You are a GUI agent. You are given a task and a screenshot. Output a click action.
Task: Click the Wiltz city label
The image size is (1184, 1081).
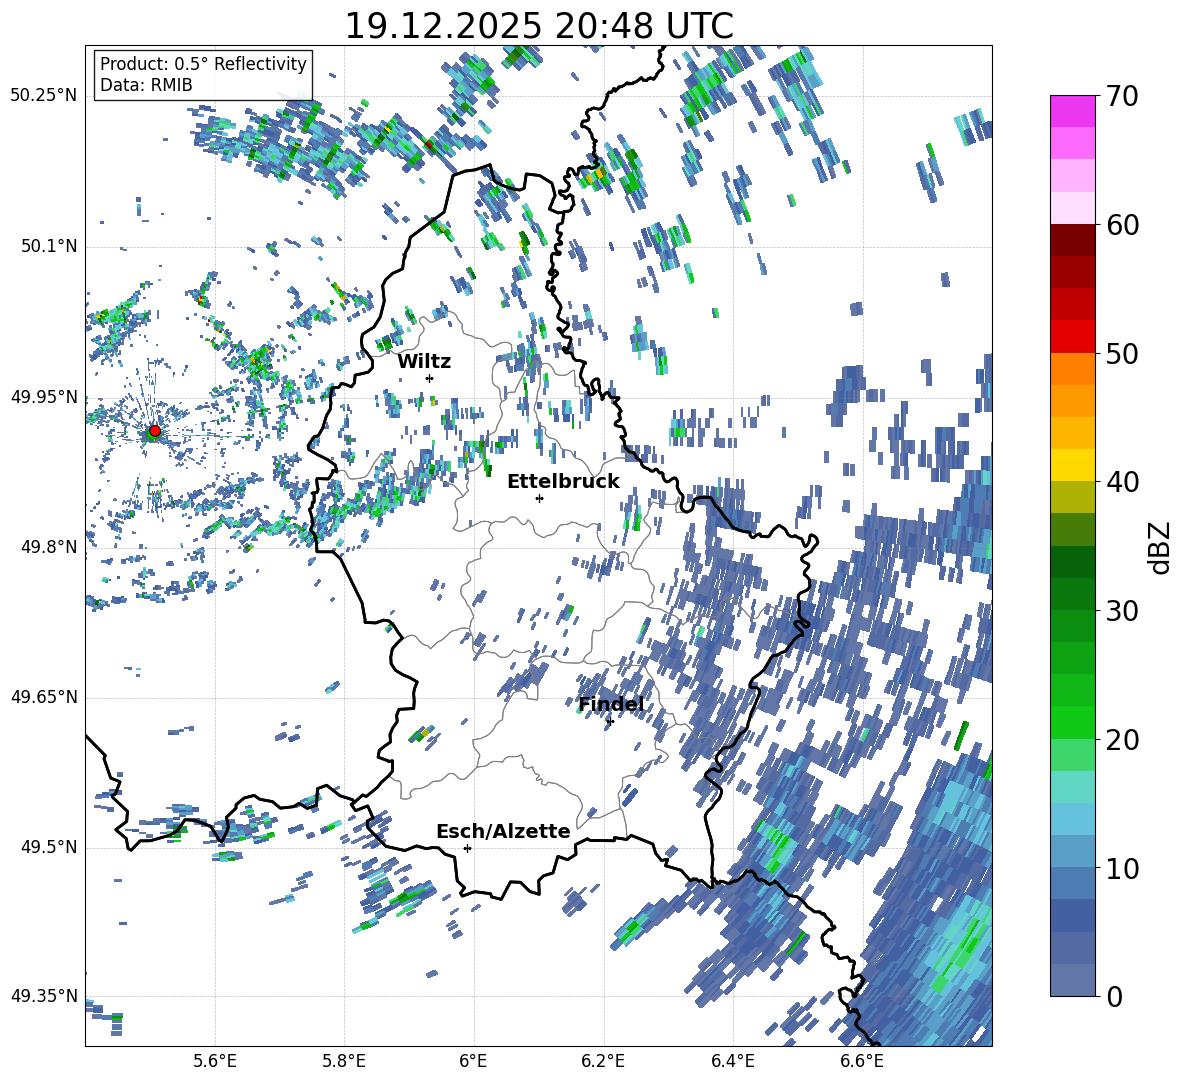point(424,361)
